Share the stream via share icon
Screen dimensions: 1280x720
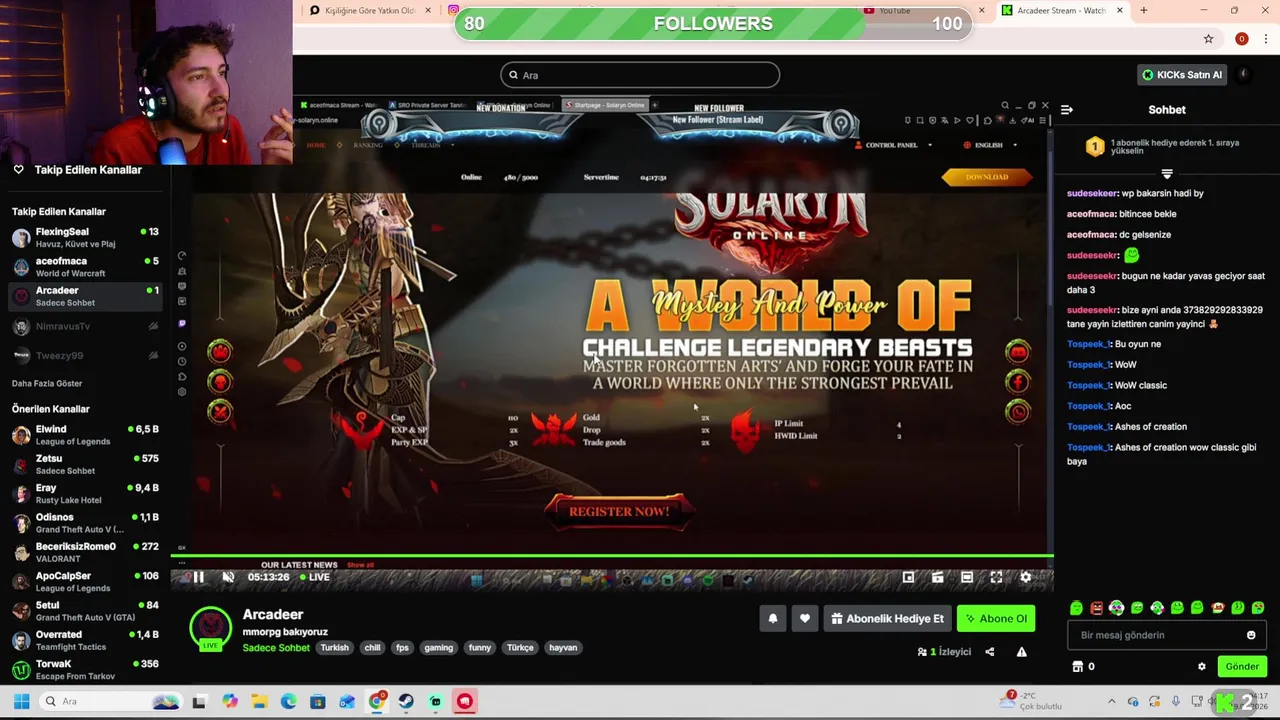click(989, 652)
